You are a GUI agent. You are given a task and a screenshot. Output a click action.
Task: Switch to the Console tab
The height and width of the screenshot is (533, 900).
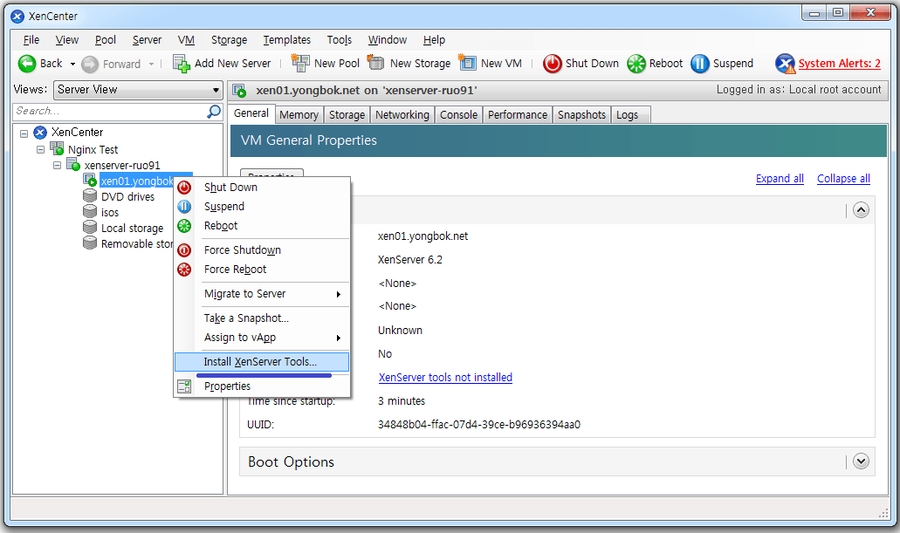pyautogui.click(x=459, y=115)
